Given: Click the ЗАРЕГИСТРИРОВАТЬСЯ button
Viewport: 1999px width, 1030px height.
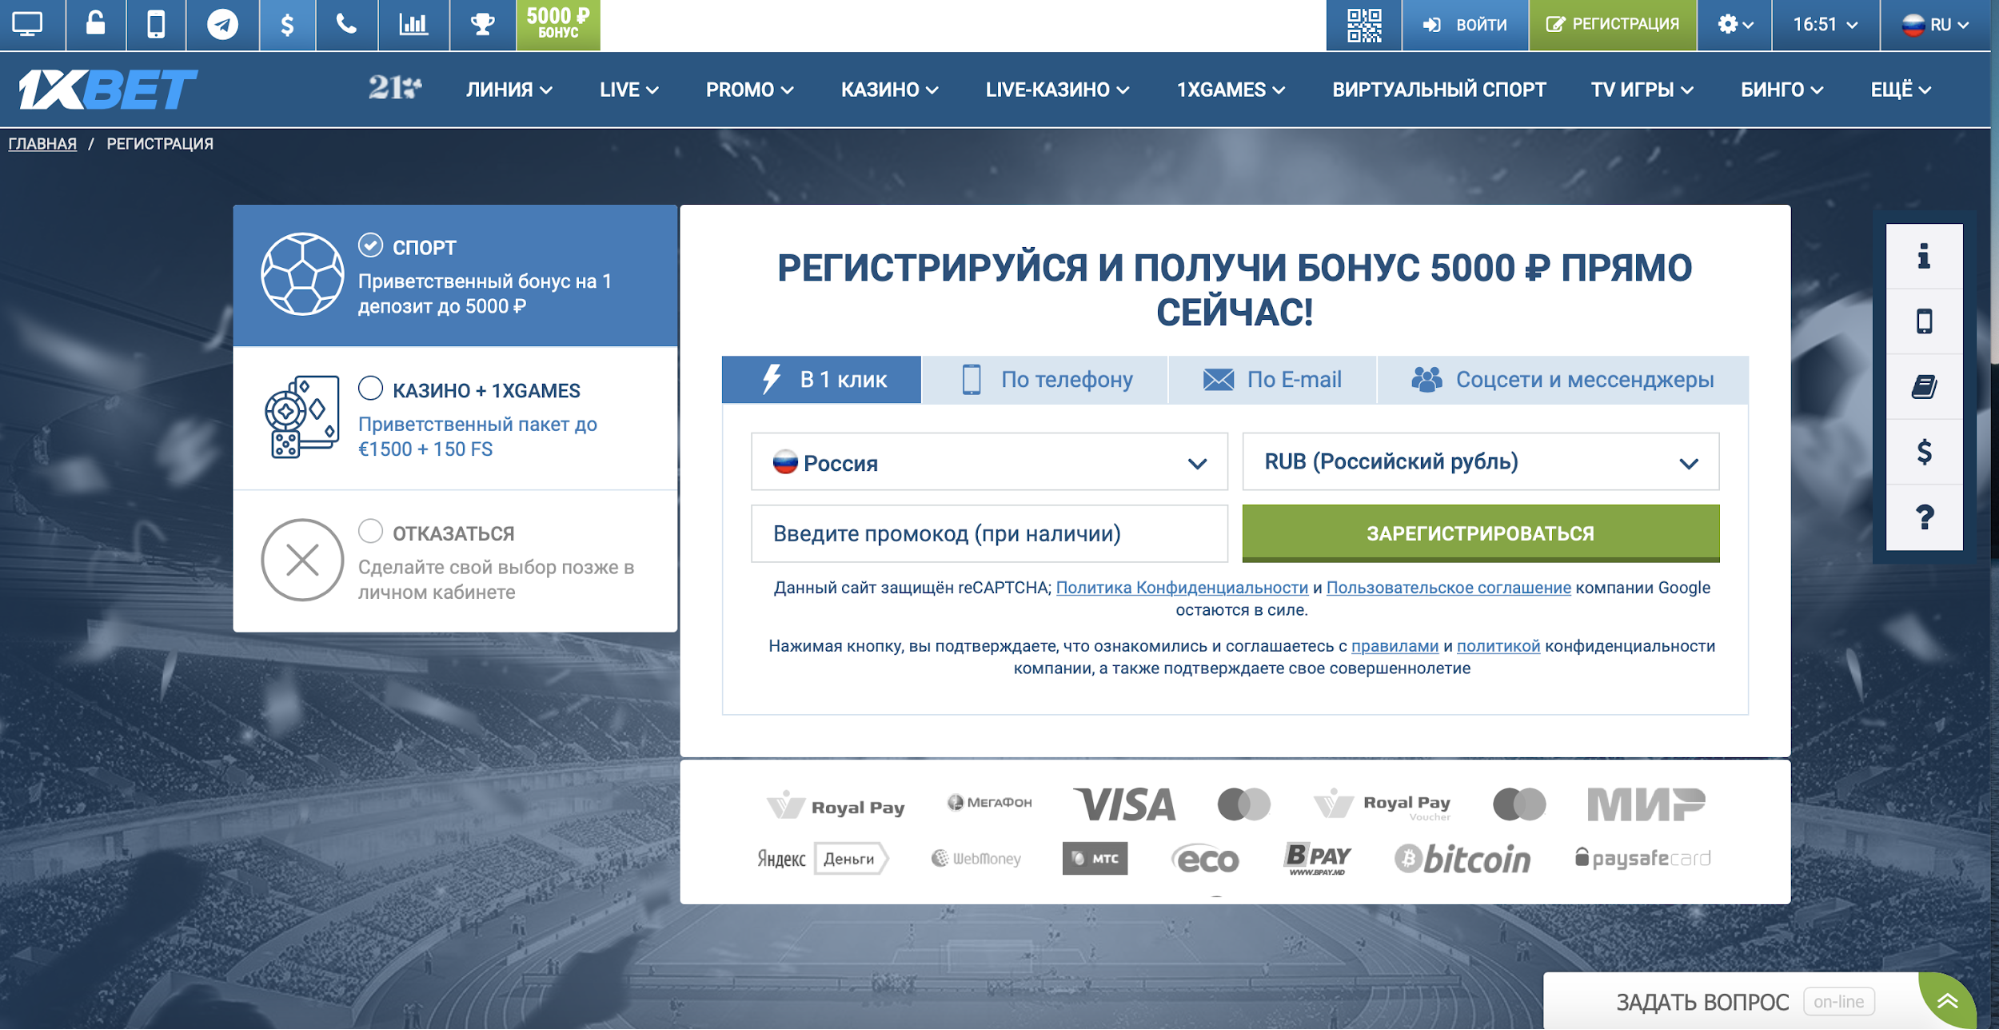Looking at the screenshot, I should pyautogui.click(x=1481, y=533).
